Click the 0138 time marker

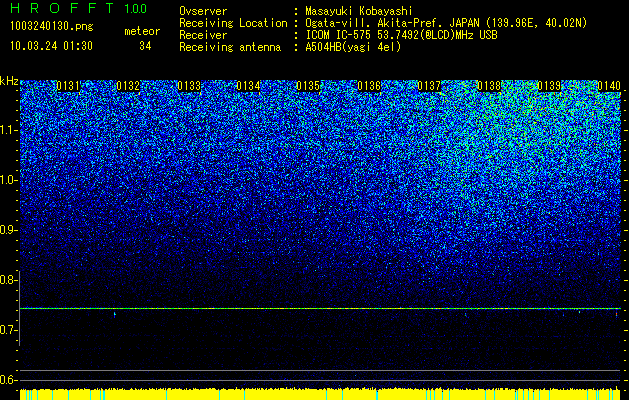pos(489,86)
